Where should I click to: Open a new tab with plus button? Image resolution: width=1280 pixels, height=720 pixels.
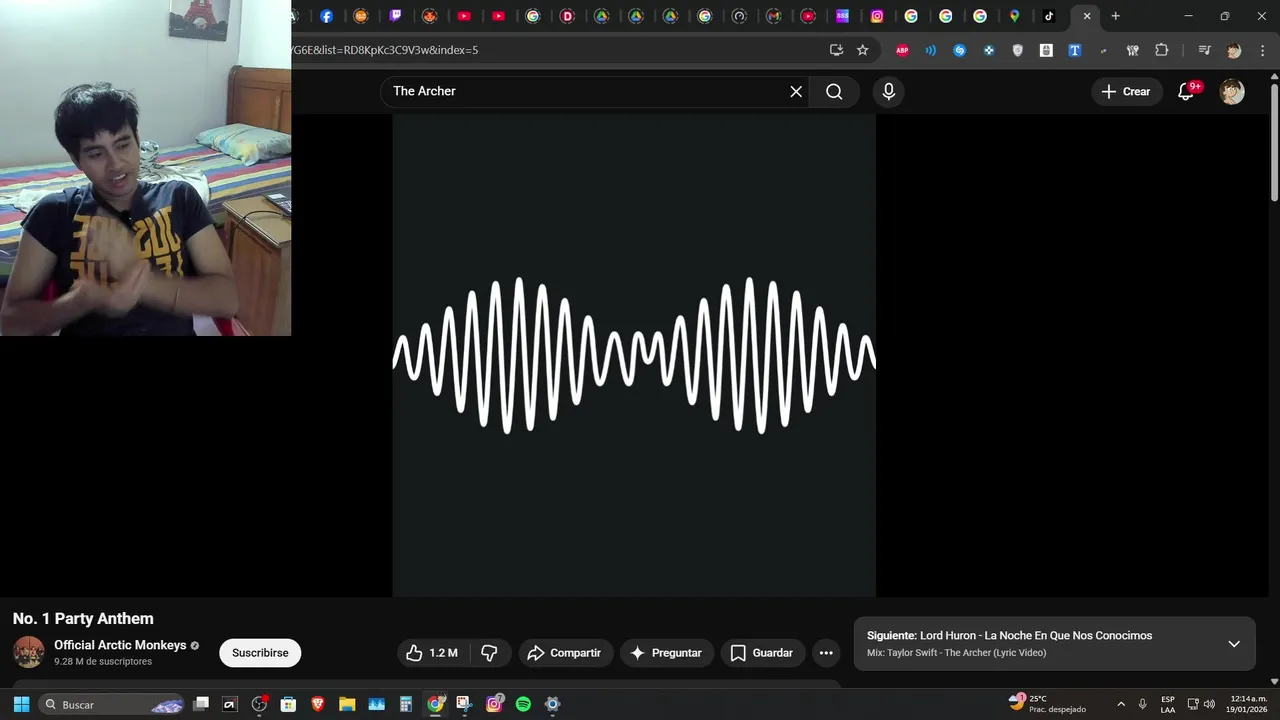click(x=1116, y=16)
